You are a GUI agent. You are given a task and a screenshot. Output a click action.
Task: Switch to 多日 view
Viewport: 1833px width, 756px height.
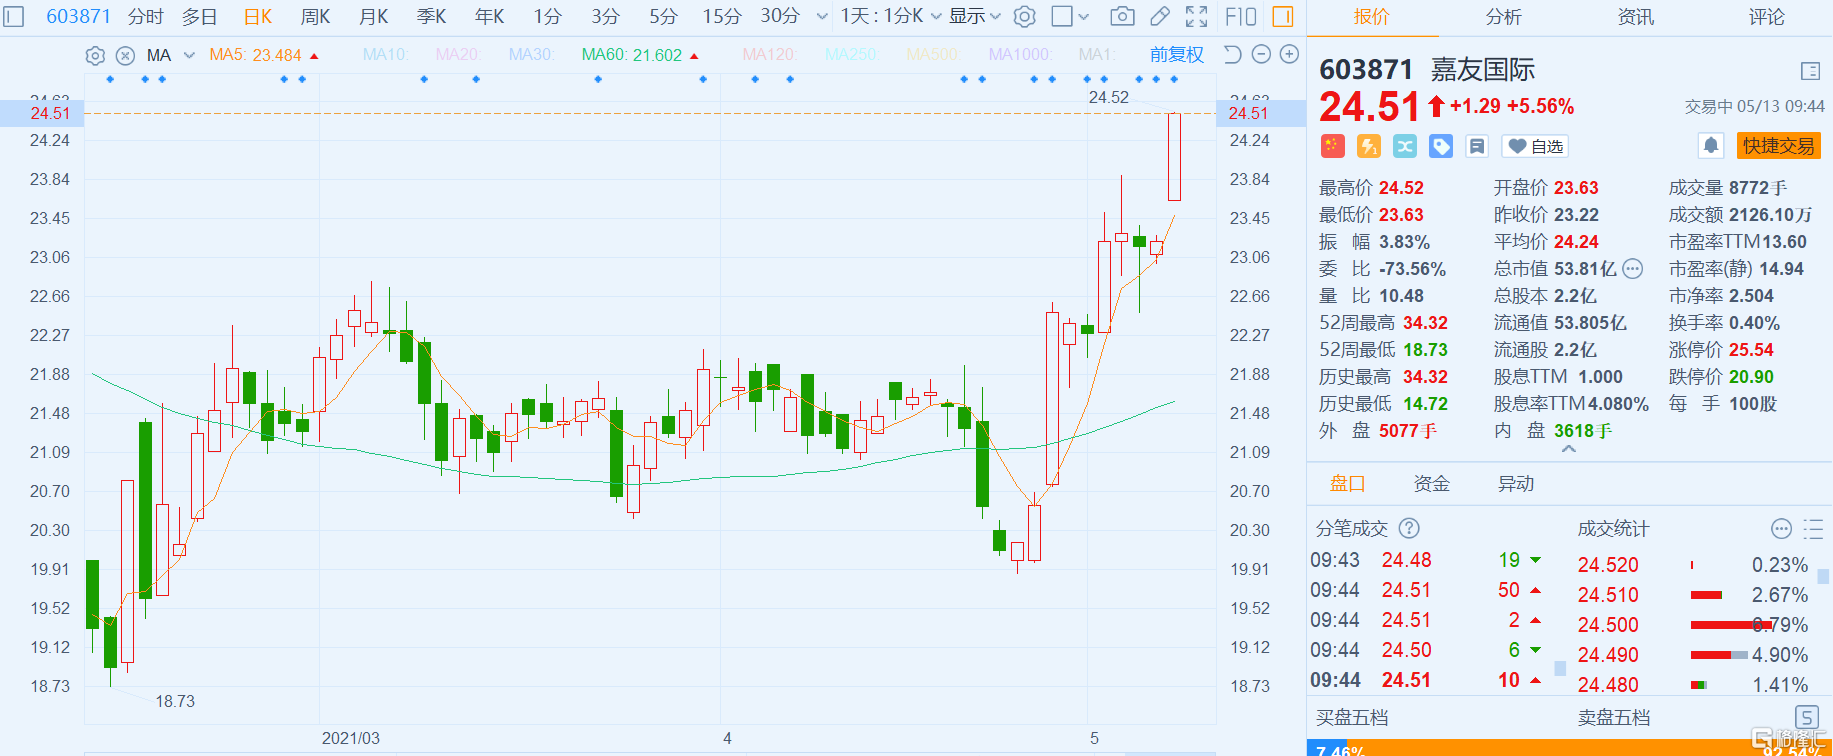point(199,16)
